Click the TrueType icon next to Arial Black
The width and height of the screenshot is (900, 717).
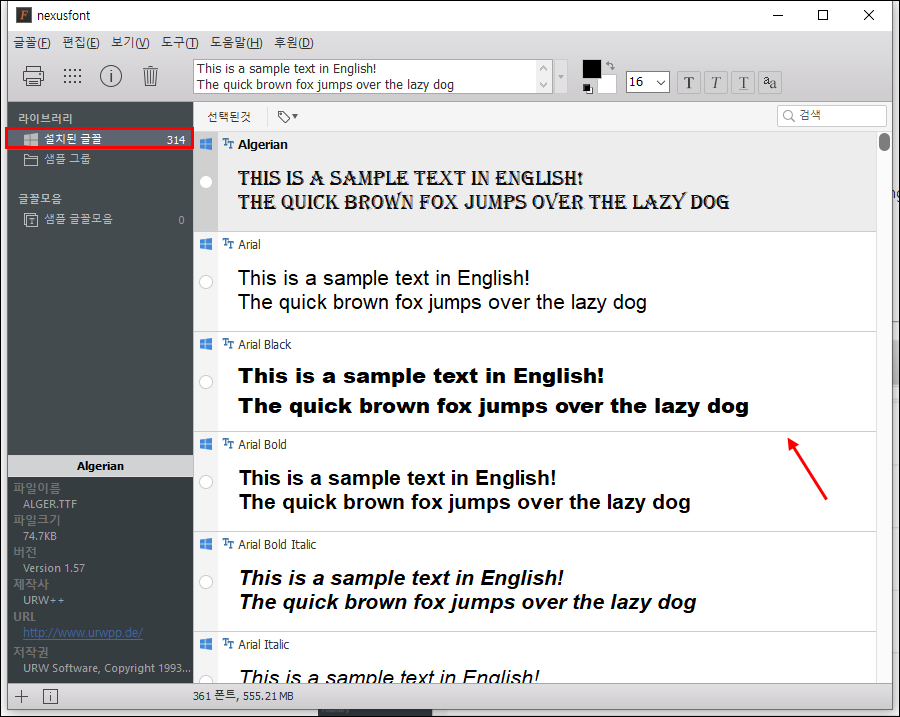click(x=228, y=343)
